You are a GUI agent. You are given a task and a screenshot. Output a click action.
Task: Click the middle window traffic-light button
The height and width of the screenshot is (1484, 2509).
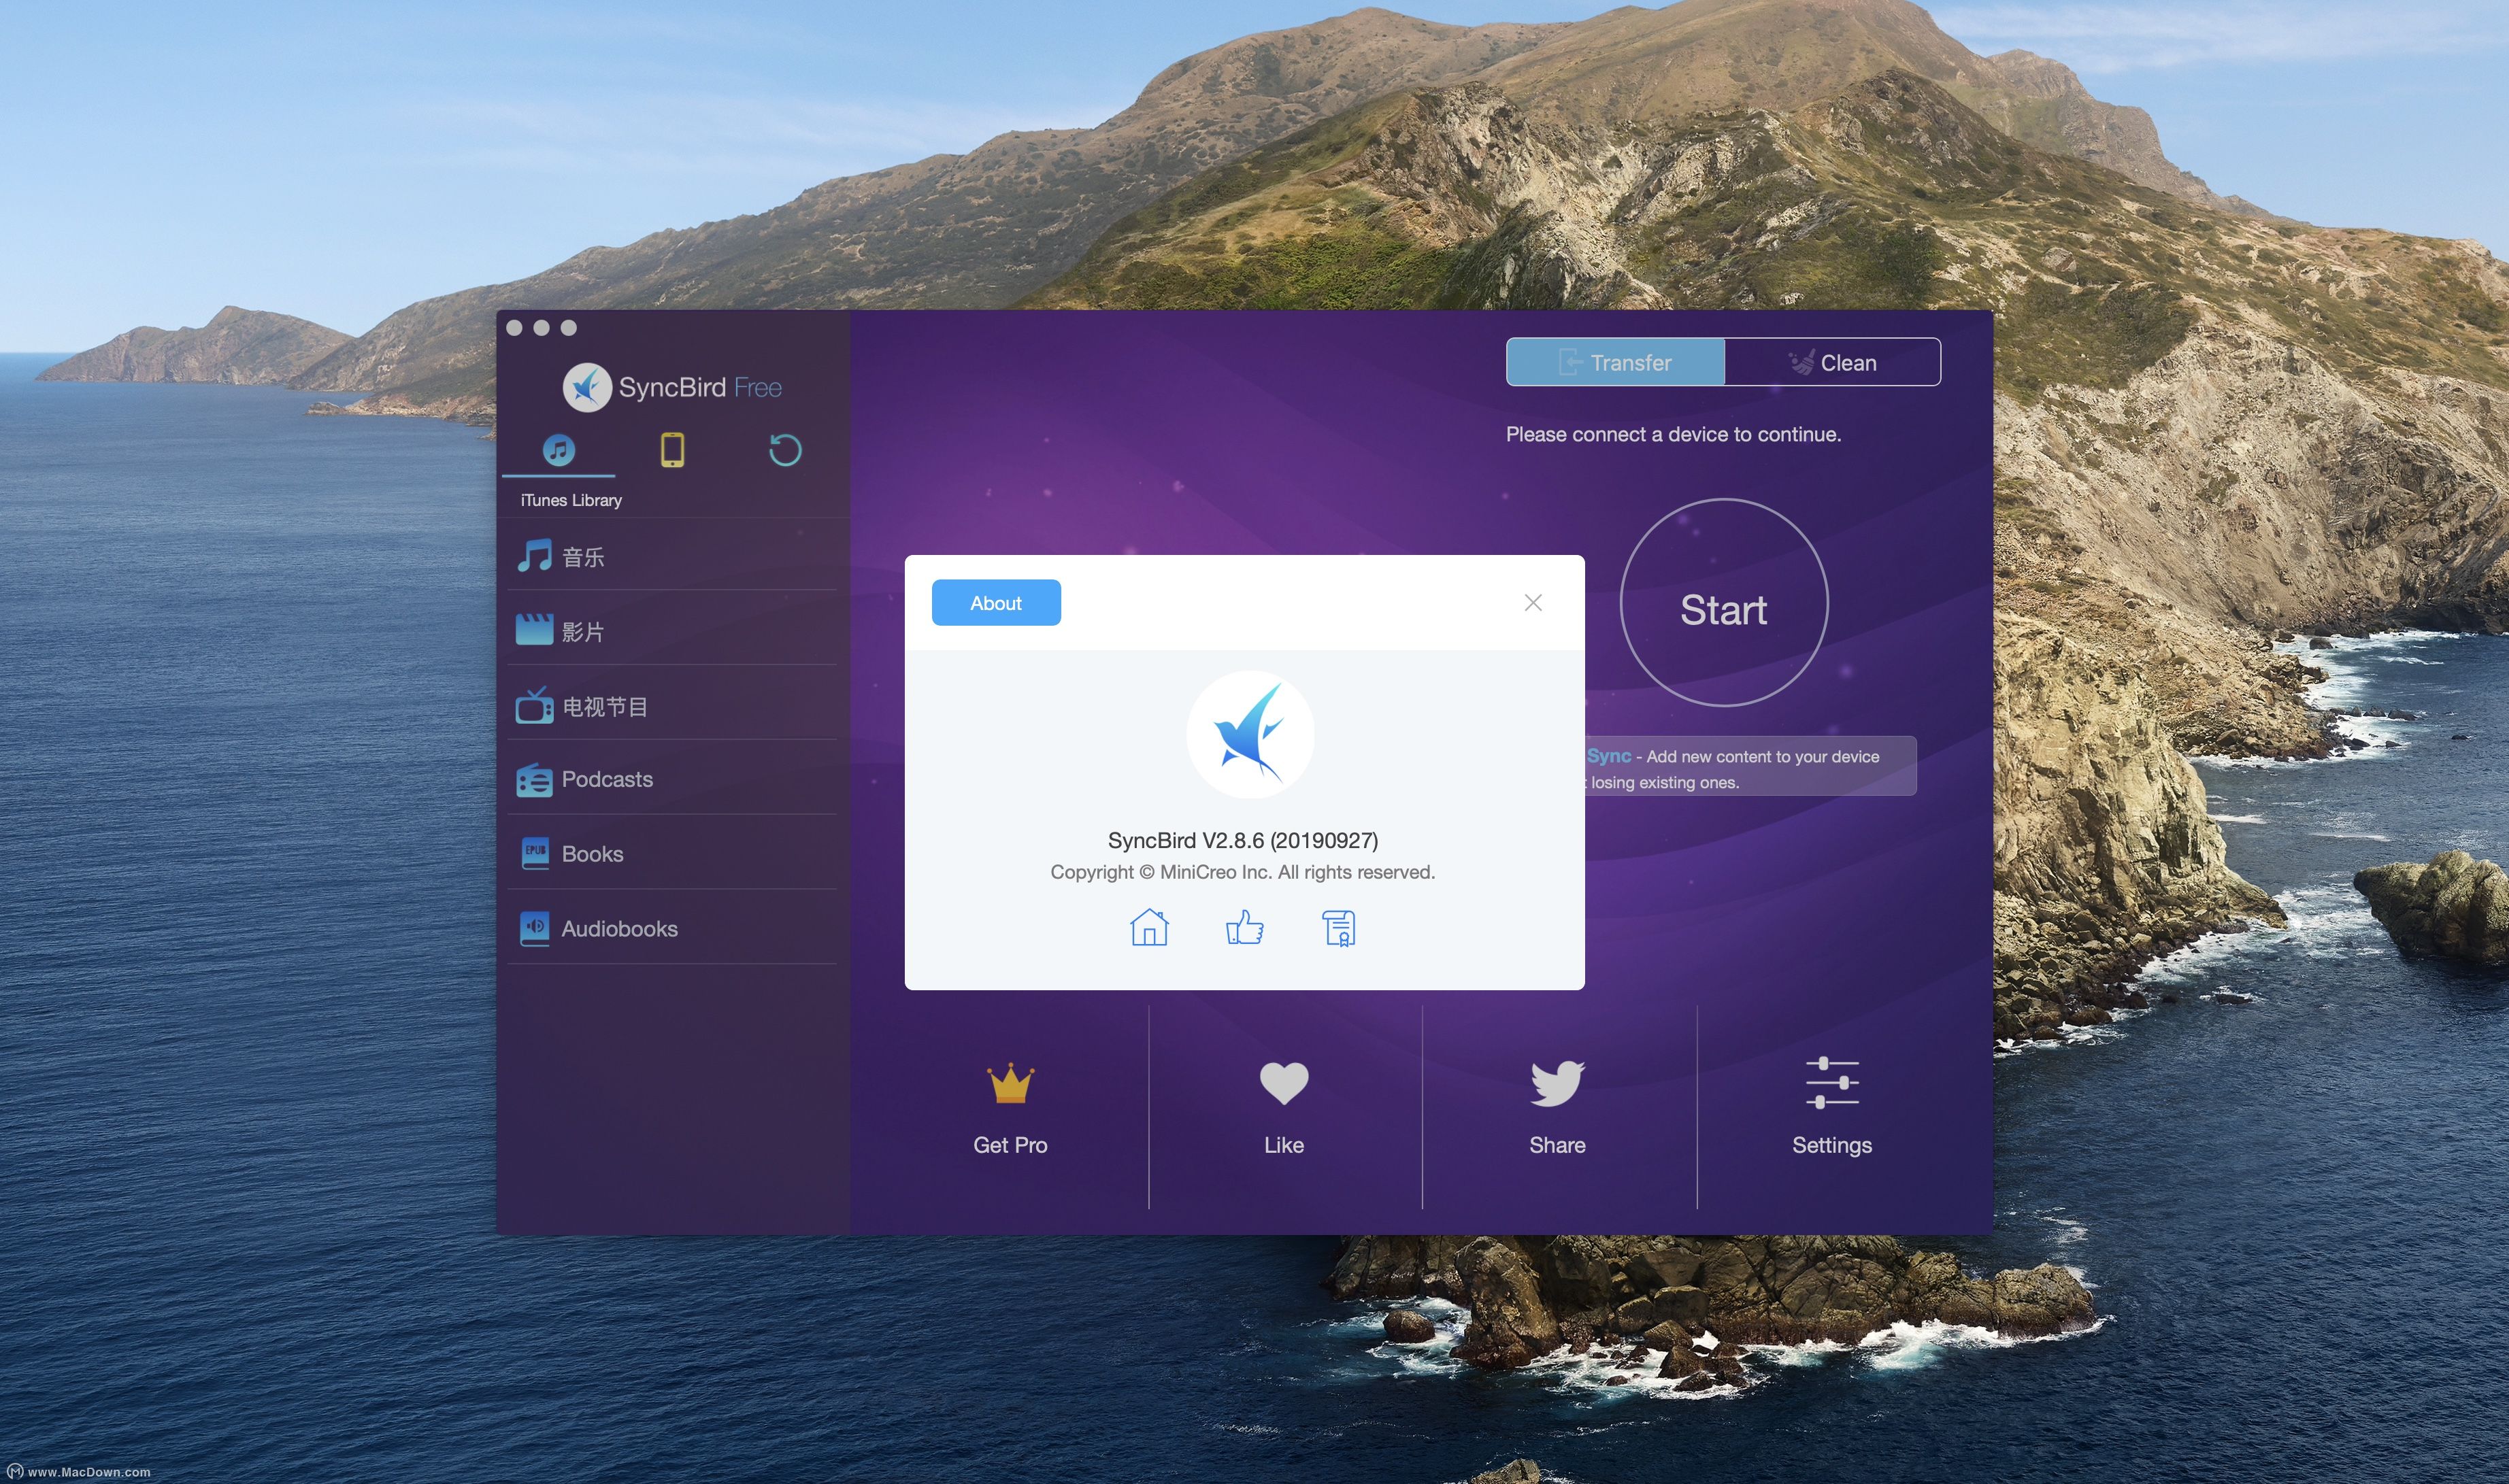coord(541,328)
